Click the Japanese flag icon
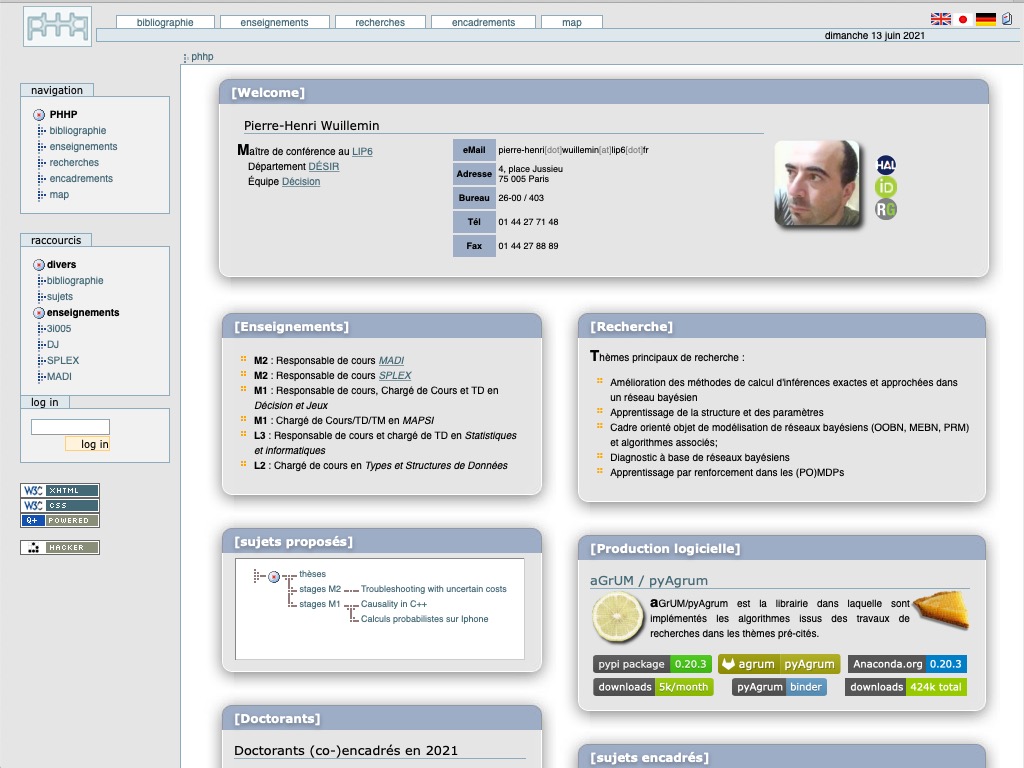This screenshot has width=1024, height=768. click(x=963, y=19)
